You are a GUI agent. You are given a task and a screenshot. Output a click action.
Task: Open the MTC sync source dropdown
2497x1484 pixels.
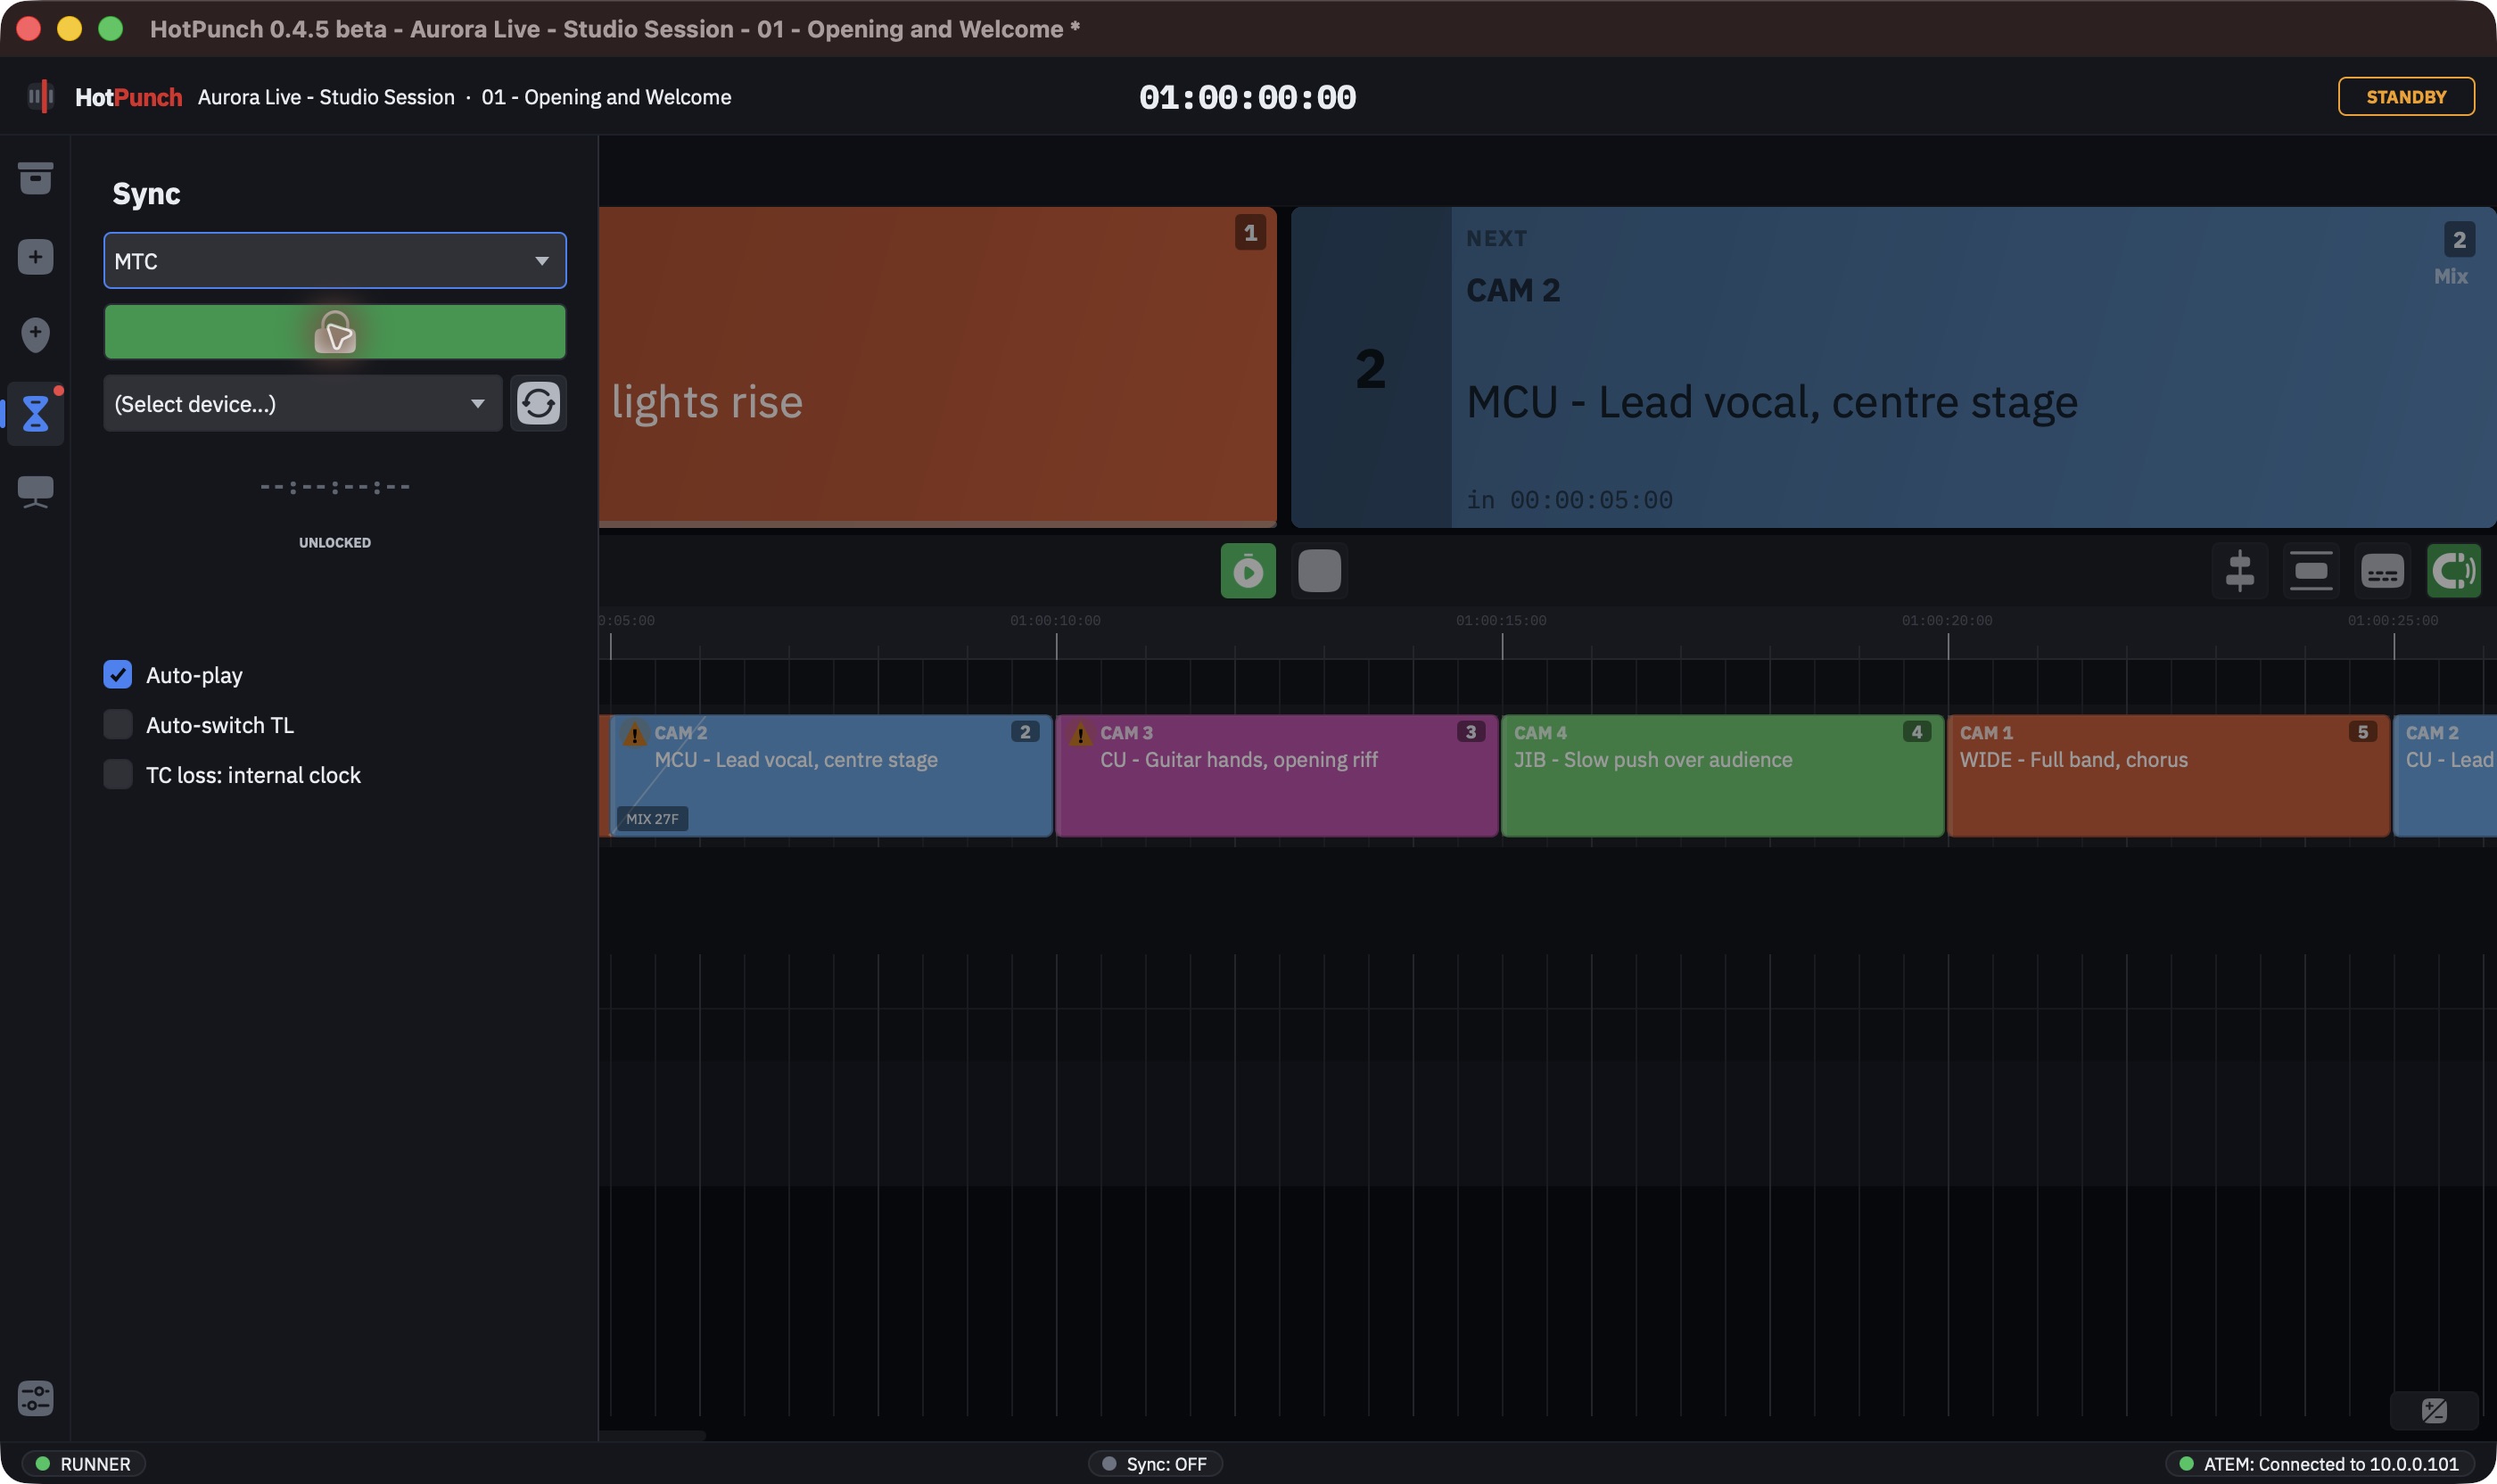pyautogui.click(x=335, y=261)
